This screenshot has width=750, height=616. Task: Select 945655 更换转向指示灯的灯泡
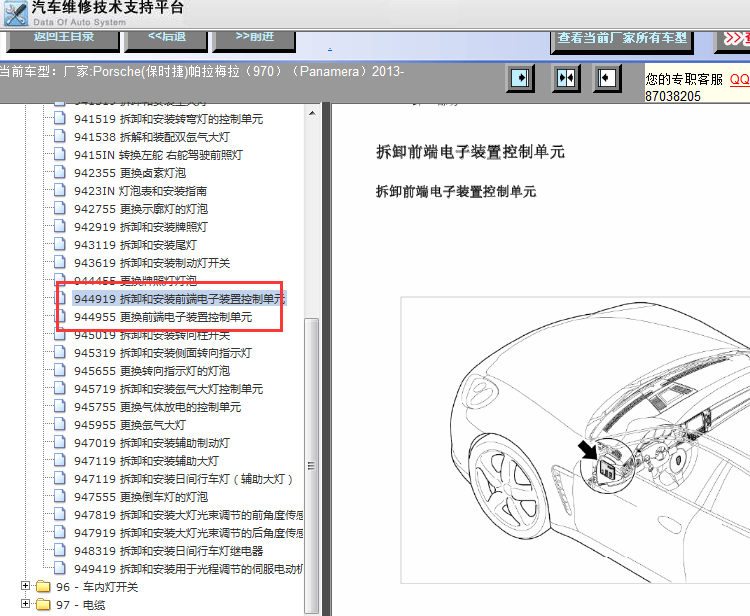tap(152, 371)
